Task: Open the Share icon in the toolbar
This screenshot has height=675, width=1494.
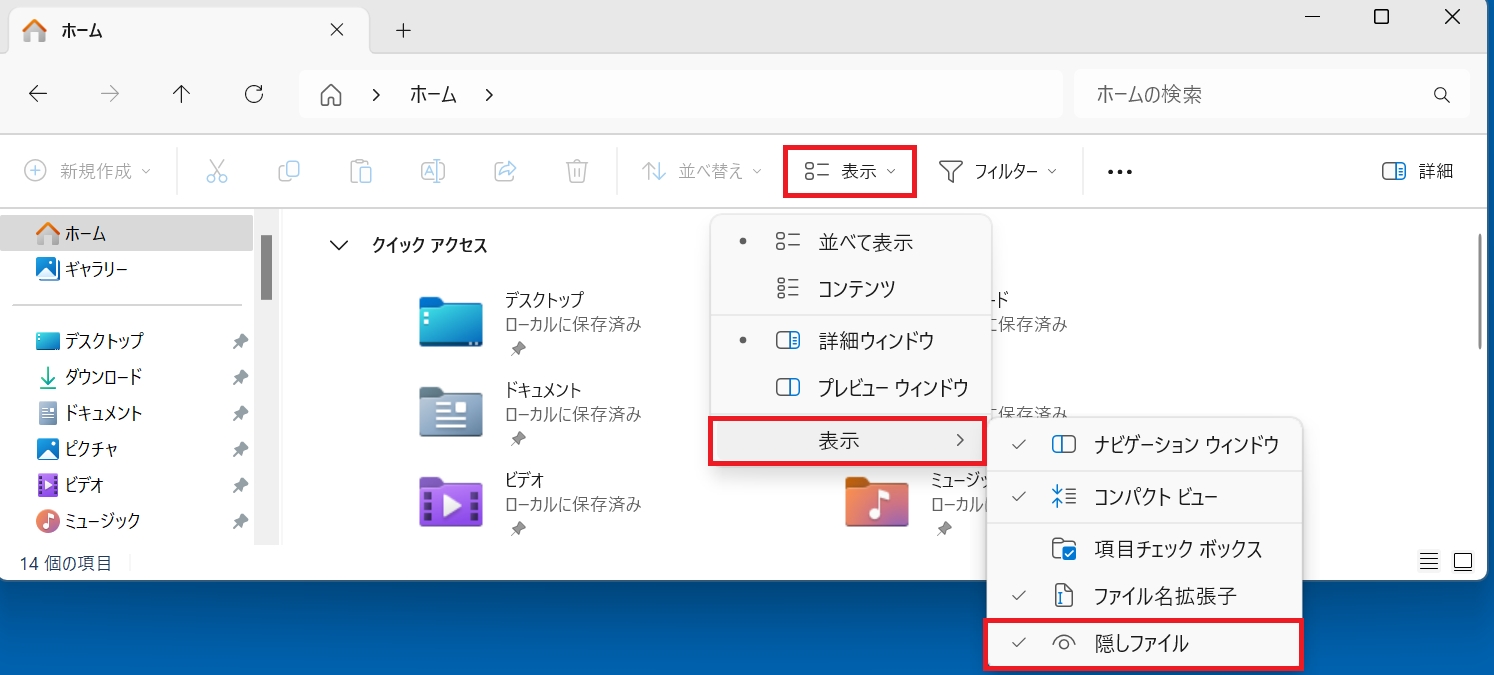Action: click(504, 170)
